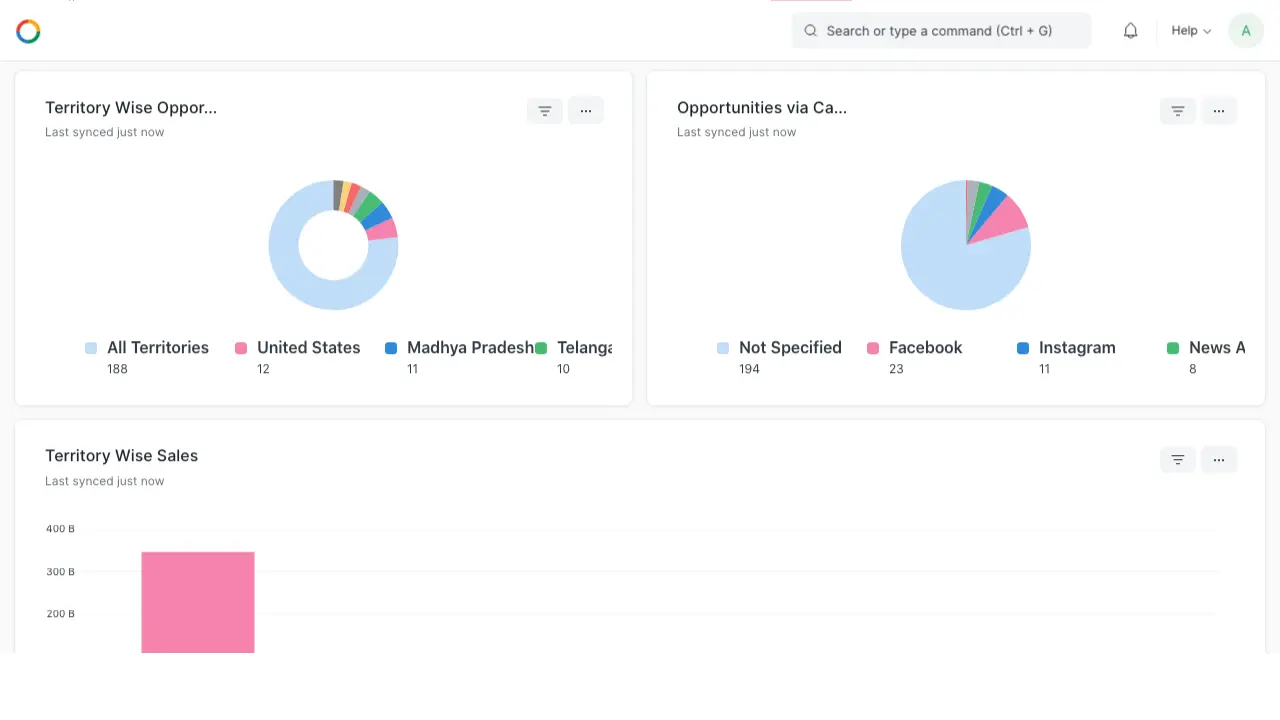This screenshot has width=1280, height=720.
Task: Click the pink bar in Territory Wise Sales
Action: 198,600
